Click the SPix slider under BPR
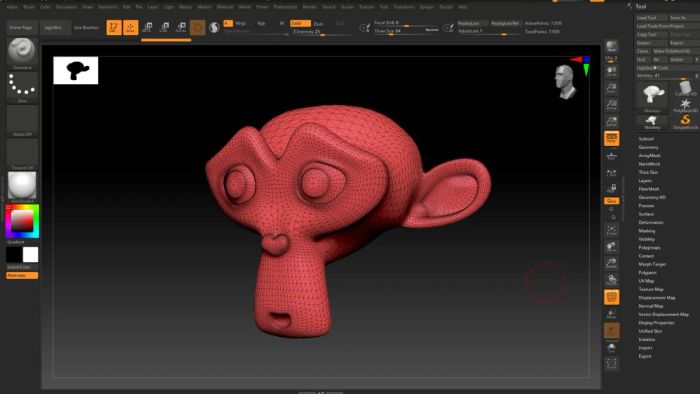Screen dimensions: 700x394 (612, 59)
